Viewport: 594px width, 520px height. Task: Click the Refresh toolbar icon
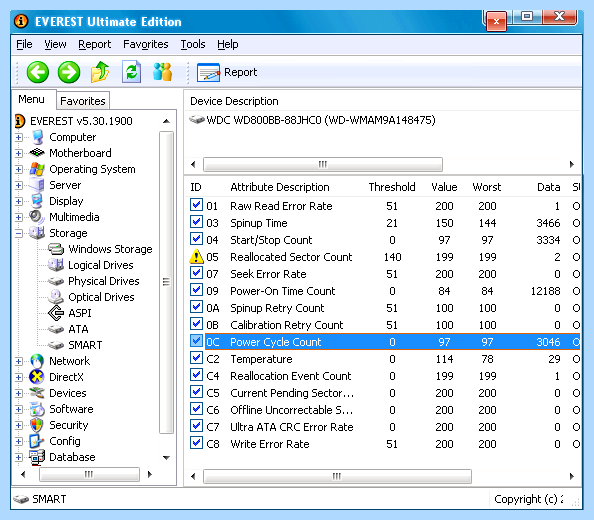131,72
